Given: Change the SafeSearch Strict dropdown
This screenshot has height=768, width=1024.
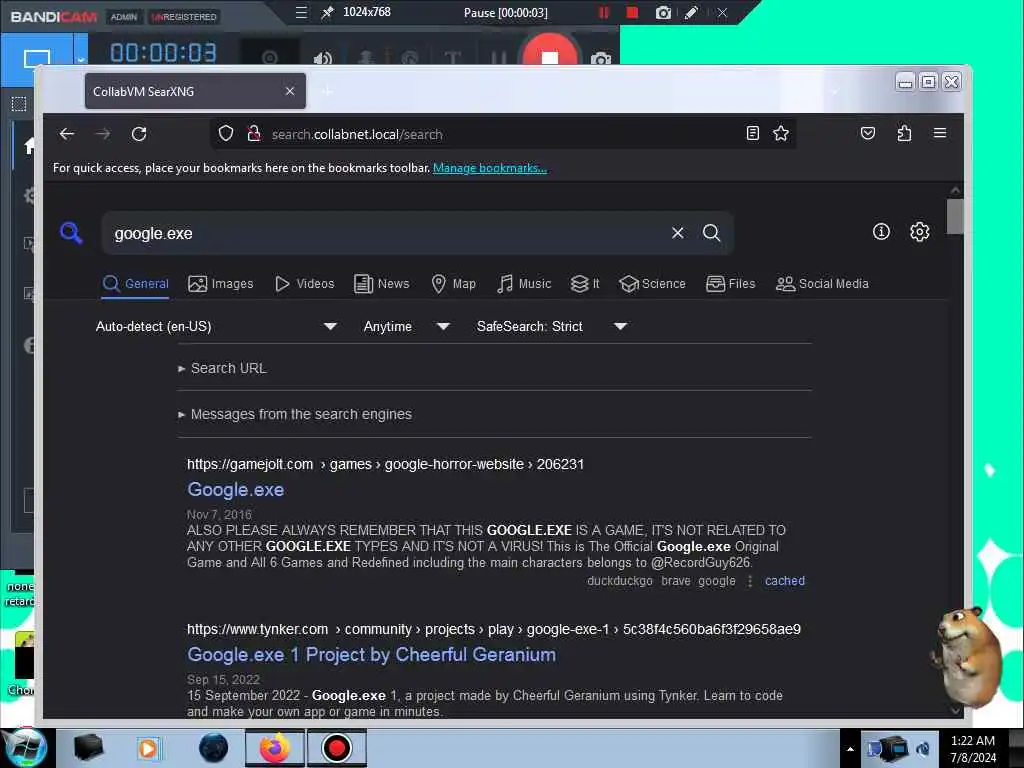Looking at the screenshot, I should pos(552,327).
